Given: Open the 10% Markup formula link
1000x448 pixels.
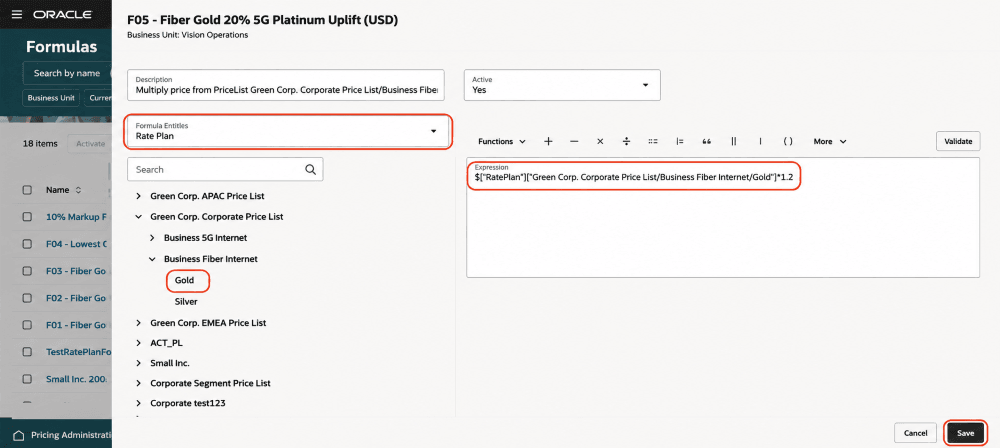Looking at the screenshot, I should (x=77, y=217).
